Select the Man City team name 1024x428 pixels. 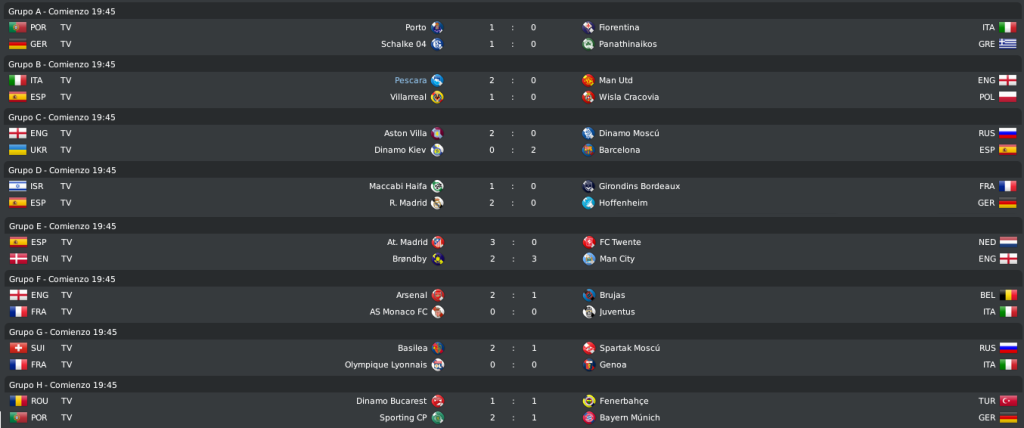point(616,259)
